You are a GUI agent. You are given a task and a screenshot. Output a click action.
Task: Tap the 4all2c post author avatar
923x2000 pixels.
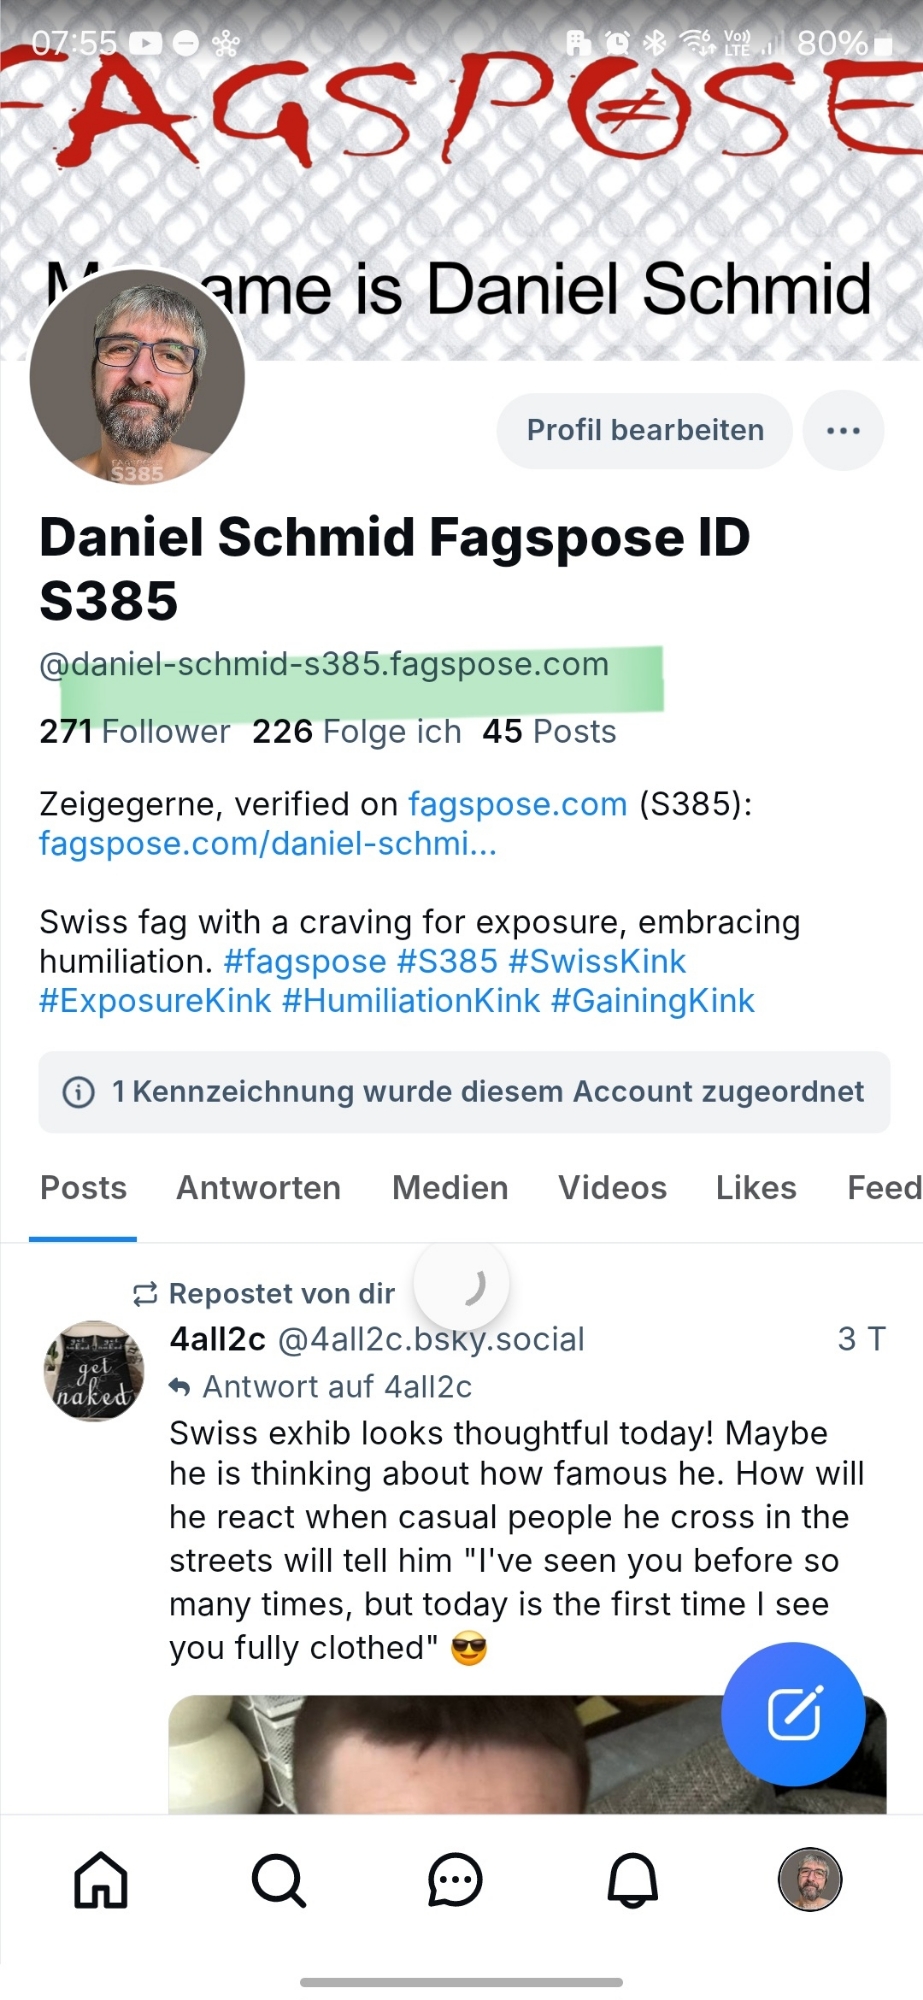click(x=94, y=1371)
